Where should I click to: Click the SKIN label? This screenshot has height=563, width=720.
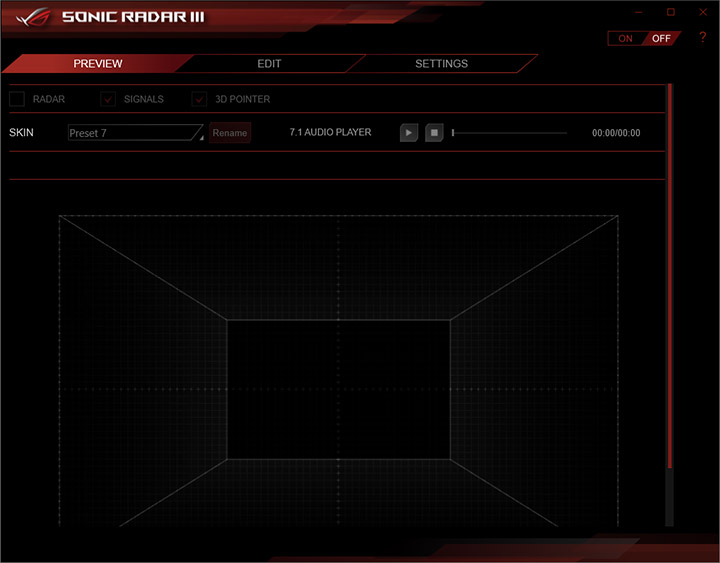click(21, 133)
